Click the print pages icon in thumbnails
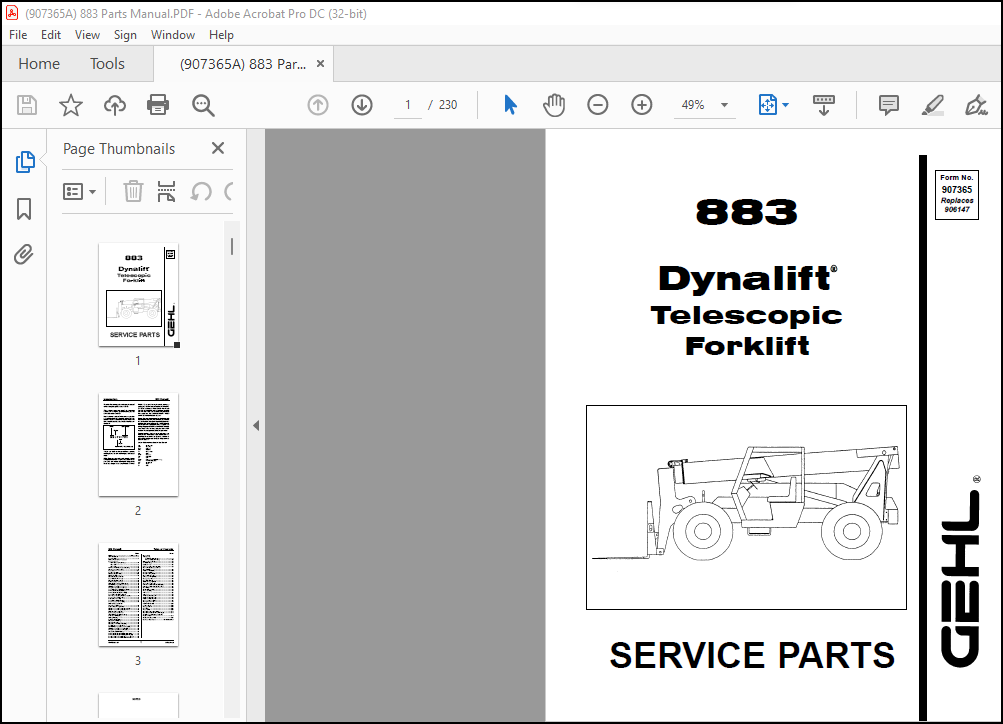 (x=166, y=191)
